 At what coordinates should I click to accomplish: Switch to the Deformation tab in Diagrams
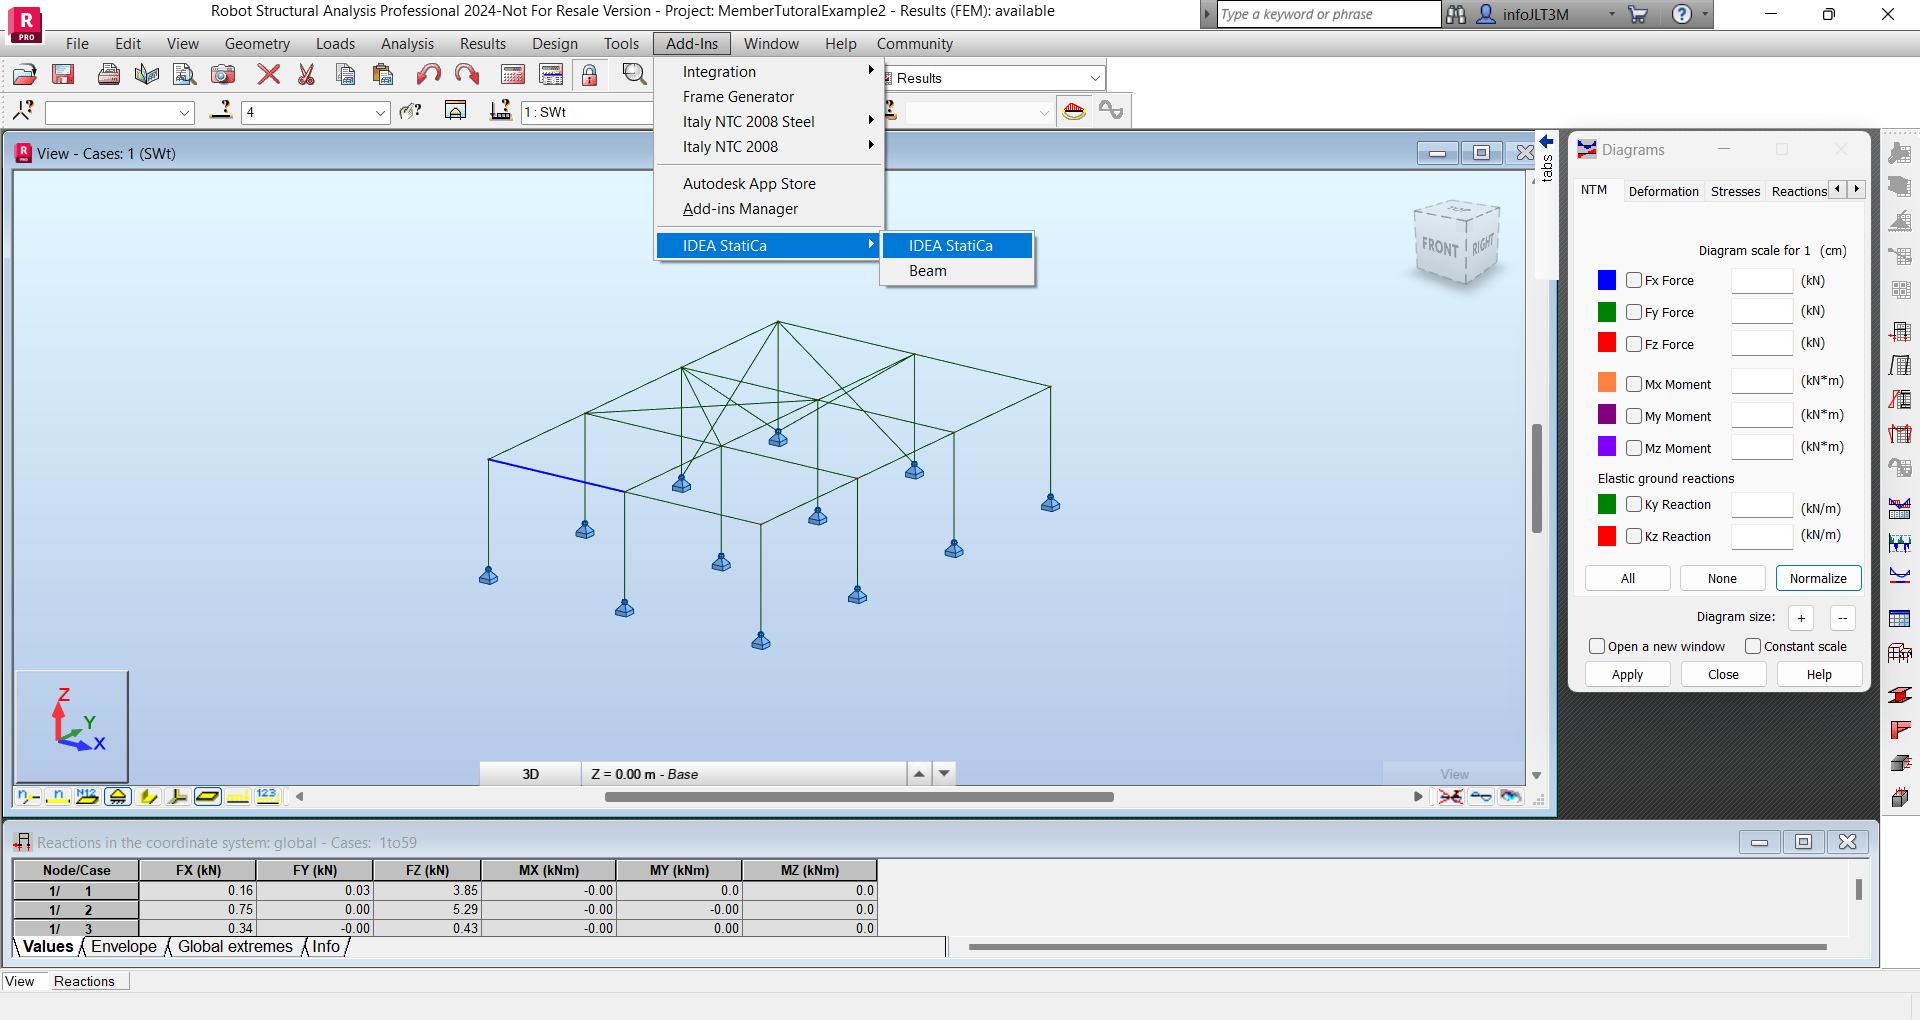click(x=1663, y=191)
